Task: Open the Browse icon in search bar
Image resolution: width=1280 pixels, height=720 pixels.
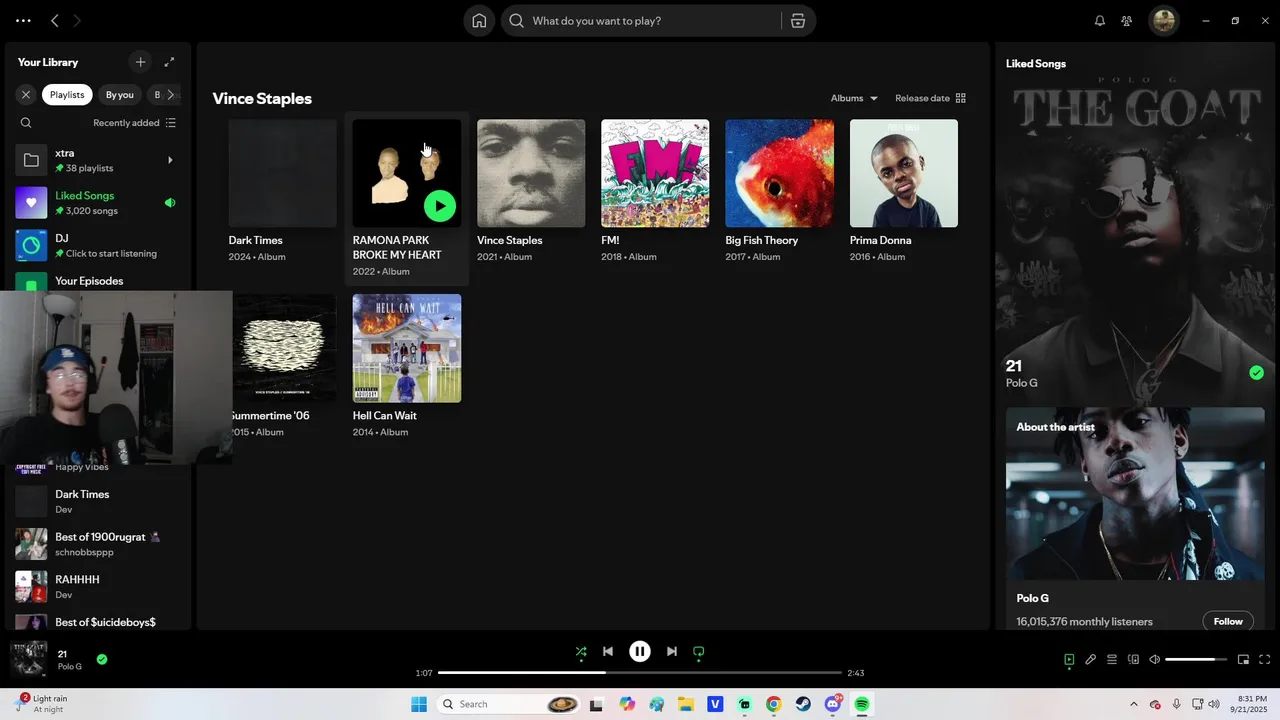Action: point(798,21)
